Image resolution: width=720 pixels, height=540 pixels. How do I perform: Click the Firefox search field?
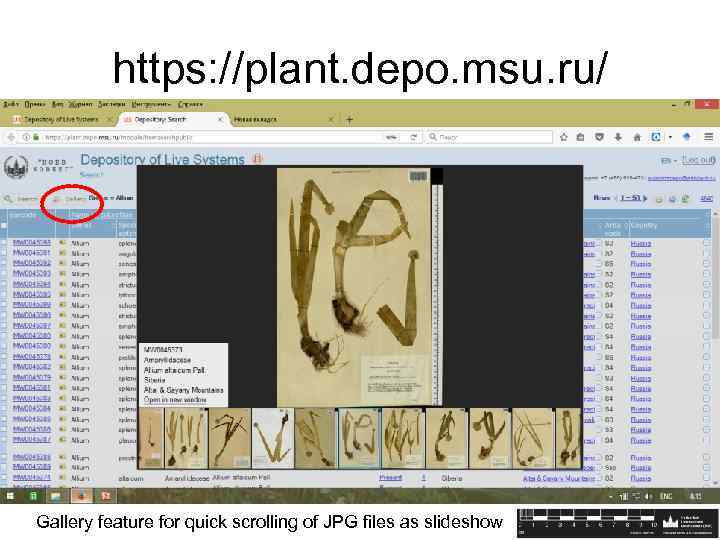(x=489, y=137)
